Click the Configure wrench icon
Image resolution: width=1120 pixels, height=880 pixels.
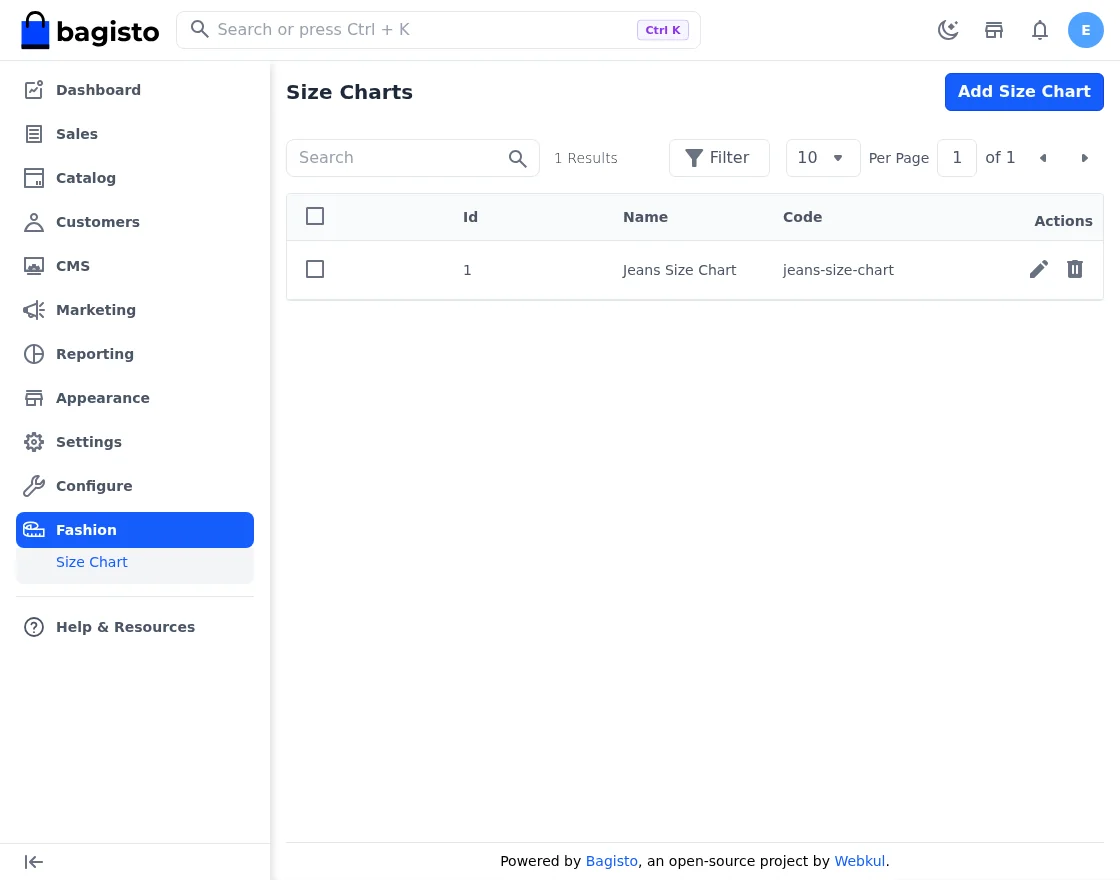pos(34,486)
